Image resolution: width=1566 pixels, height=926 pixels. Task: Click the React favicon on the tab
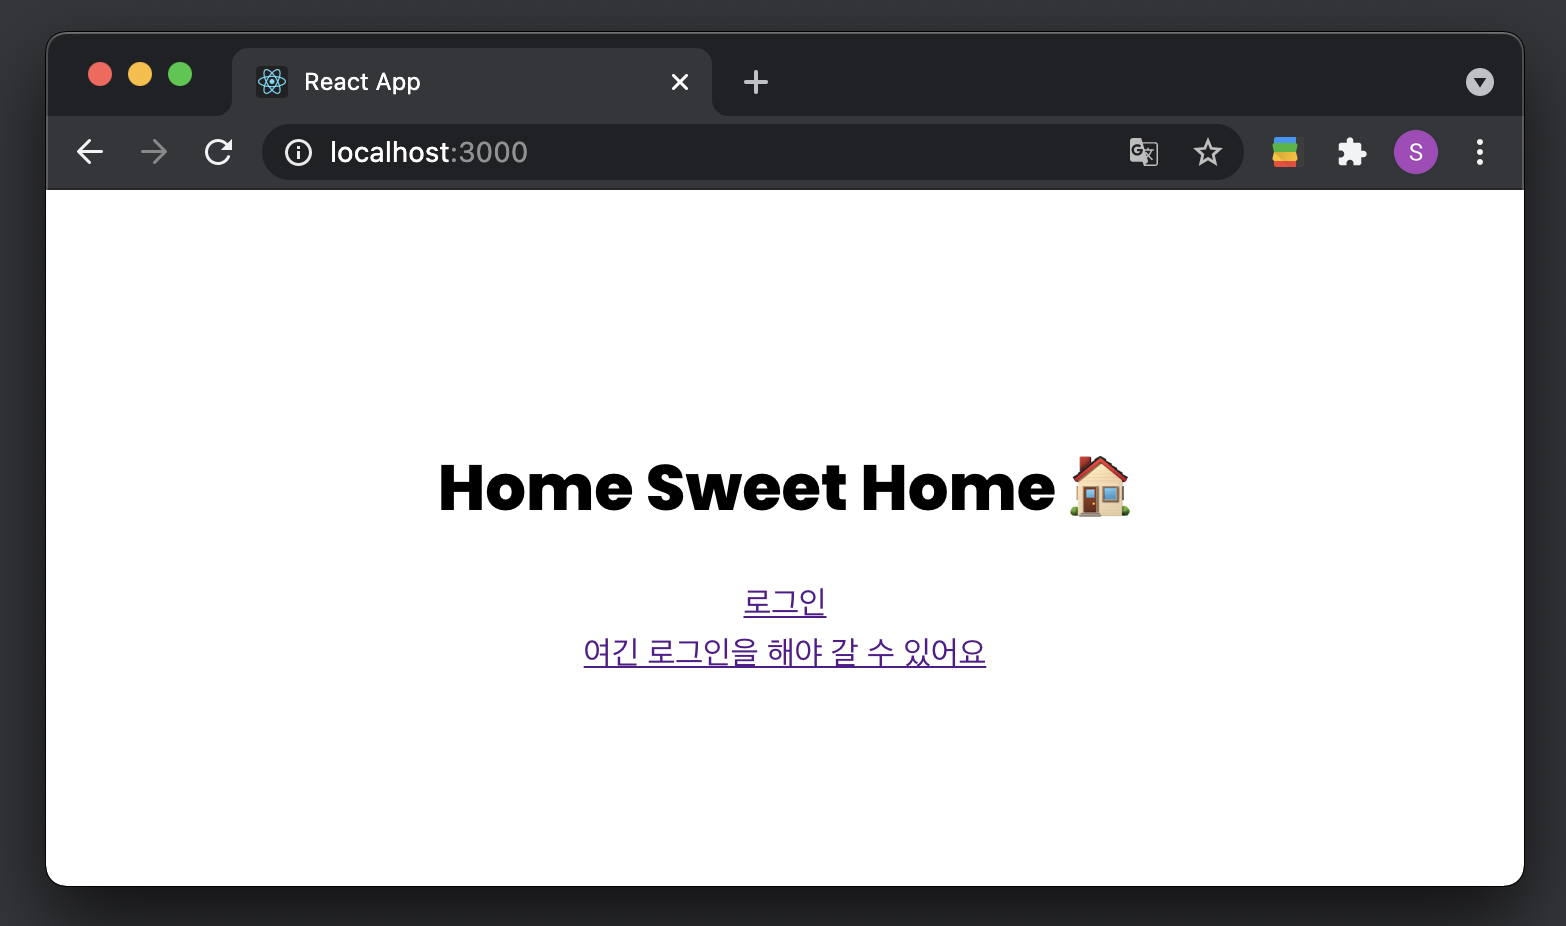[272, 82]
